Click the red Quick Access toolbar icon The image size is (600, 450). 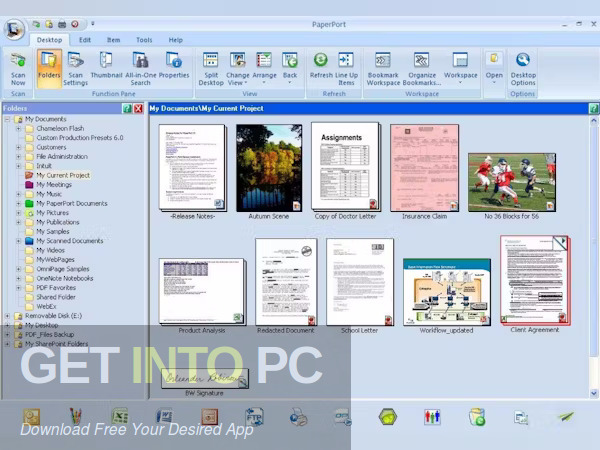75,24
